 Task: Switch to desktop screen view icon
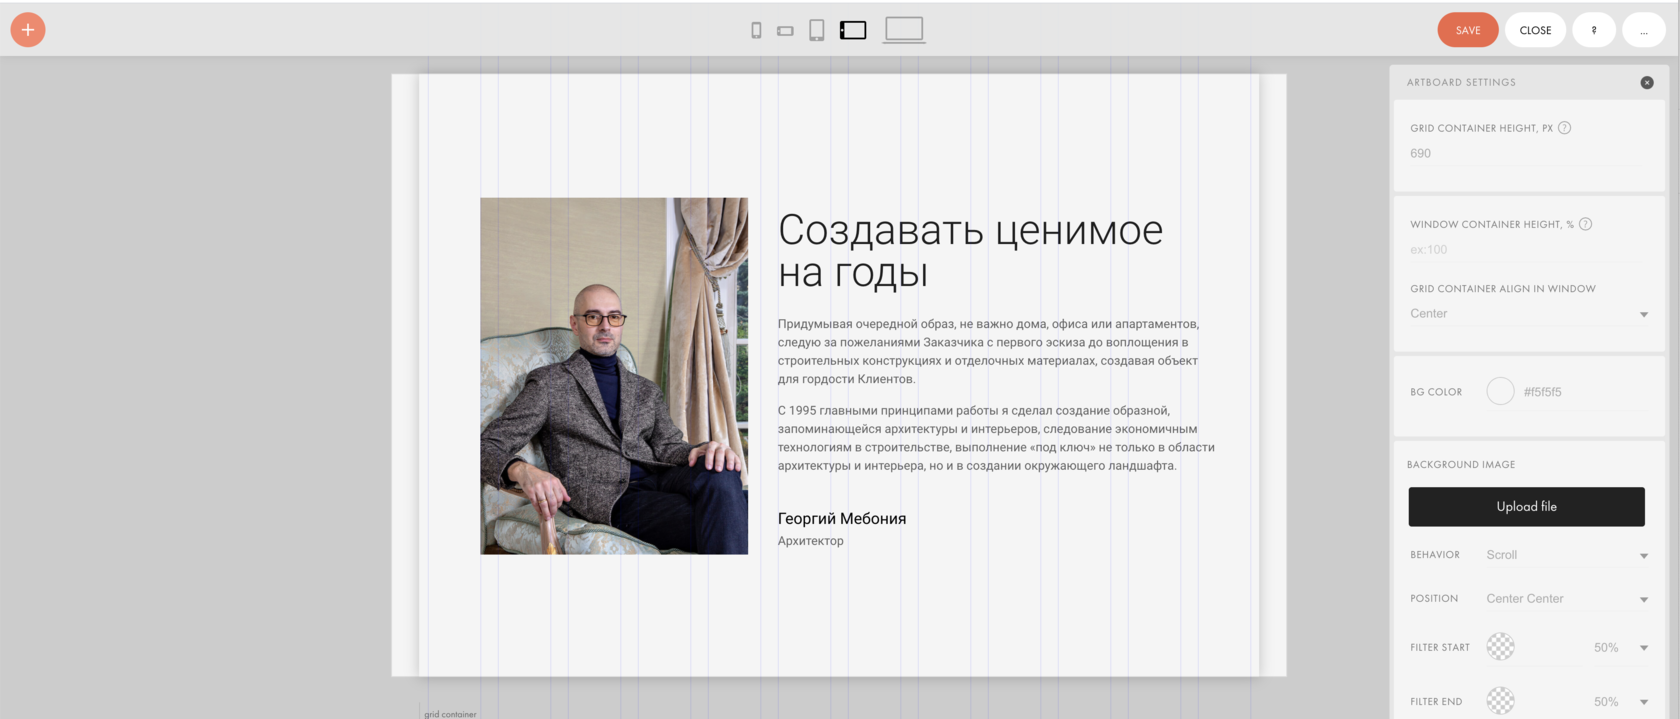[904, 30]
